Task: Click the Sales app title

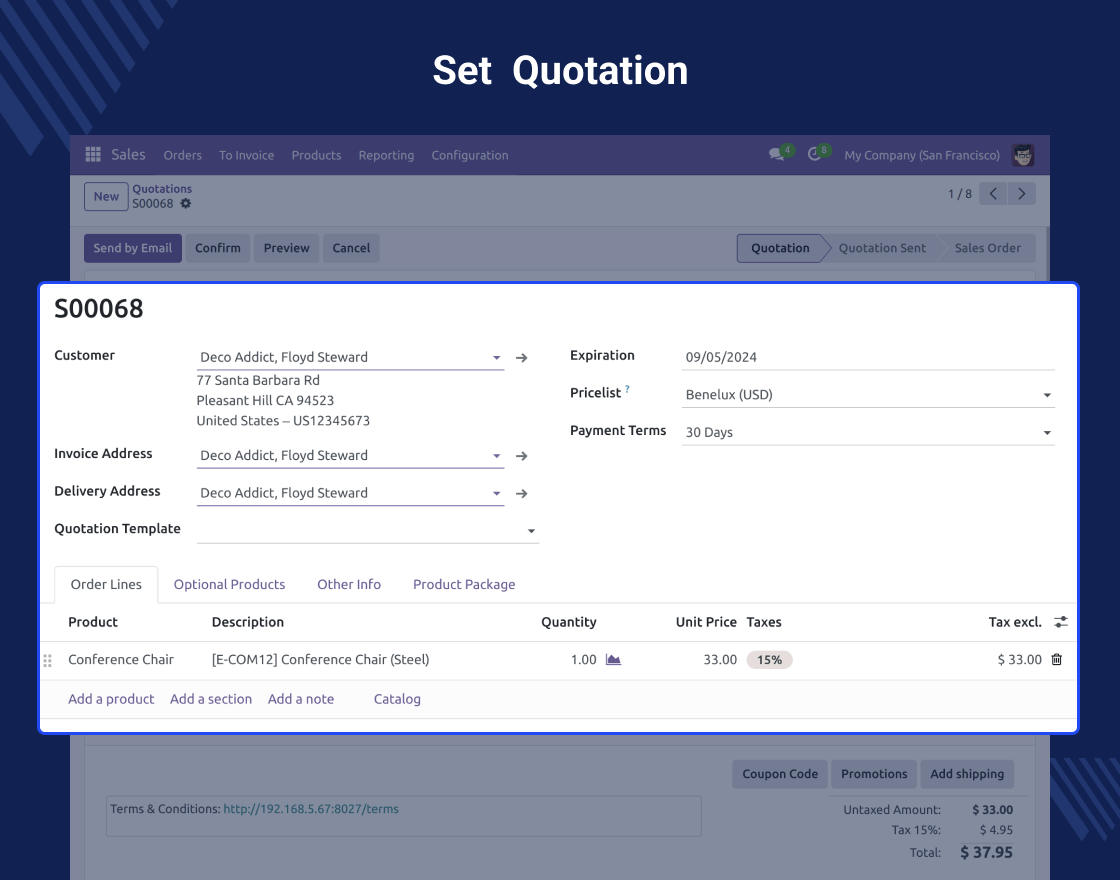Action: click(129, 154)
